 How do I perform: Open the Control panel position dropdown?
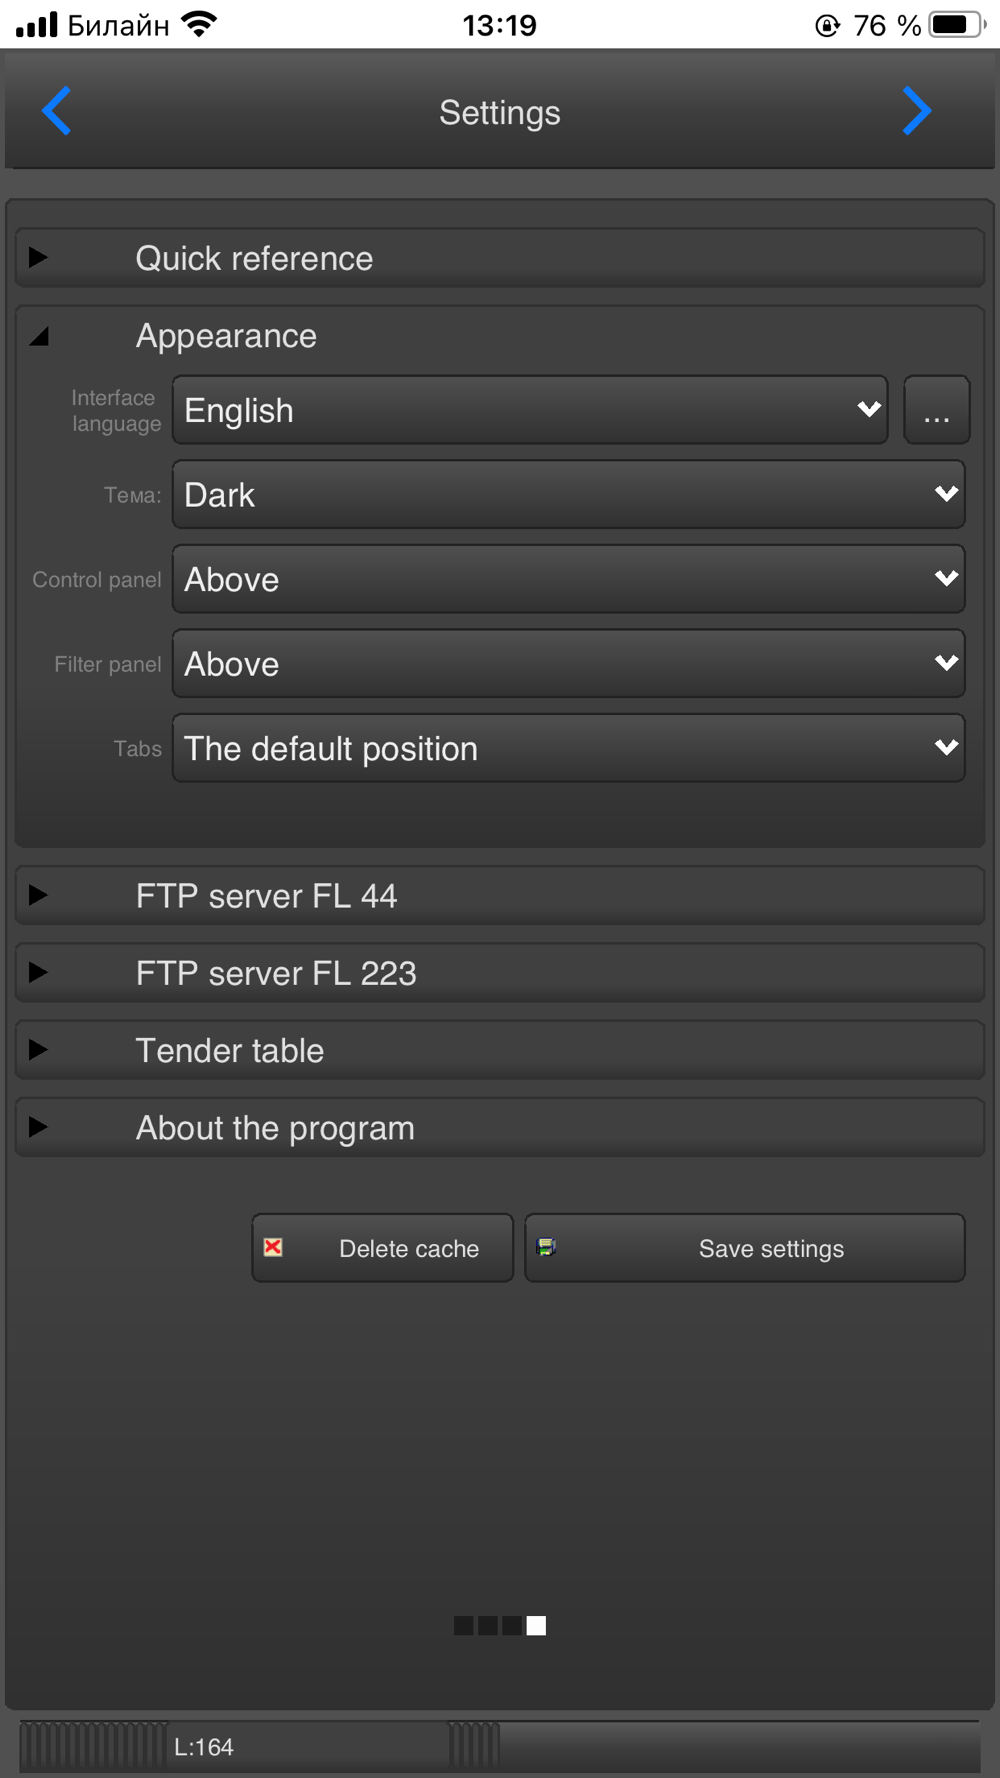pyautogui.click(x=568, y=579)
